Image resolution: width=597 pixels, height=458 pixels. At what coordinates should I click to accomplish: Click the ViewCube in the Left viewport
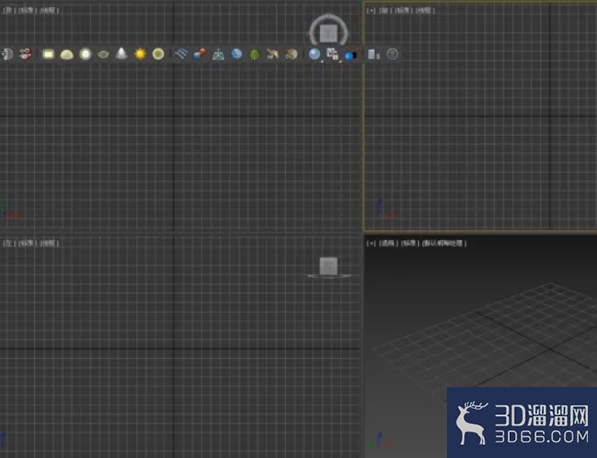point(329,266)
